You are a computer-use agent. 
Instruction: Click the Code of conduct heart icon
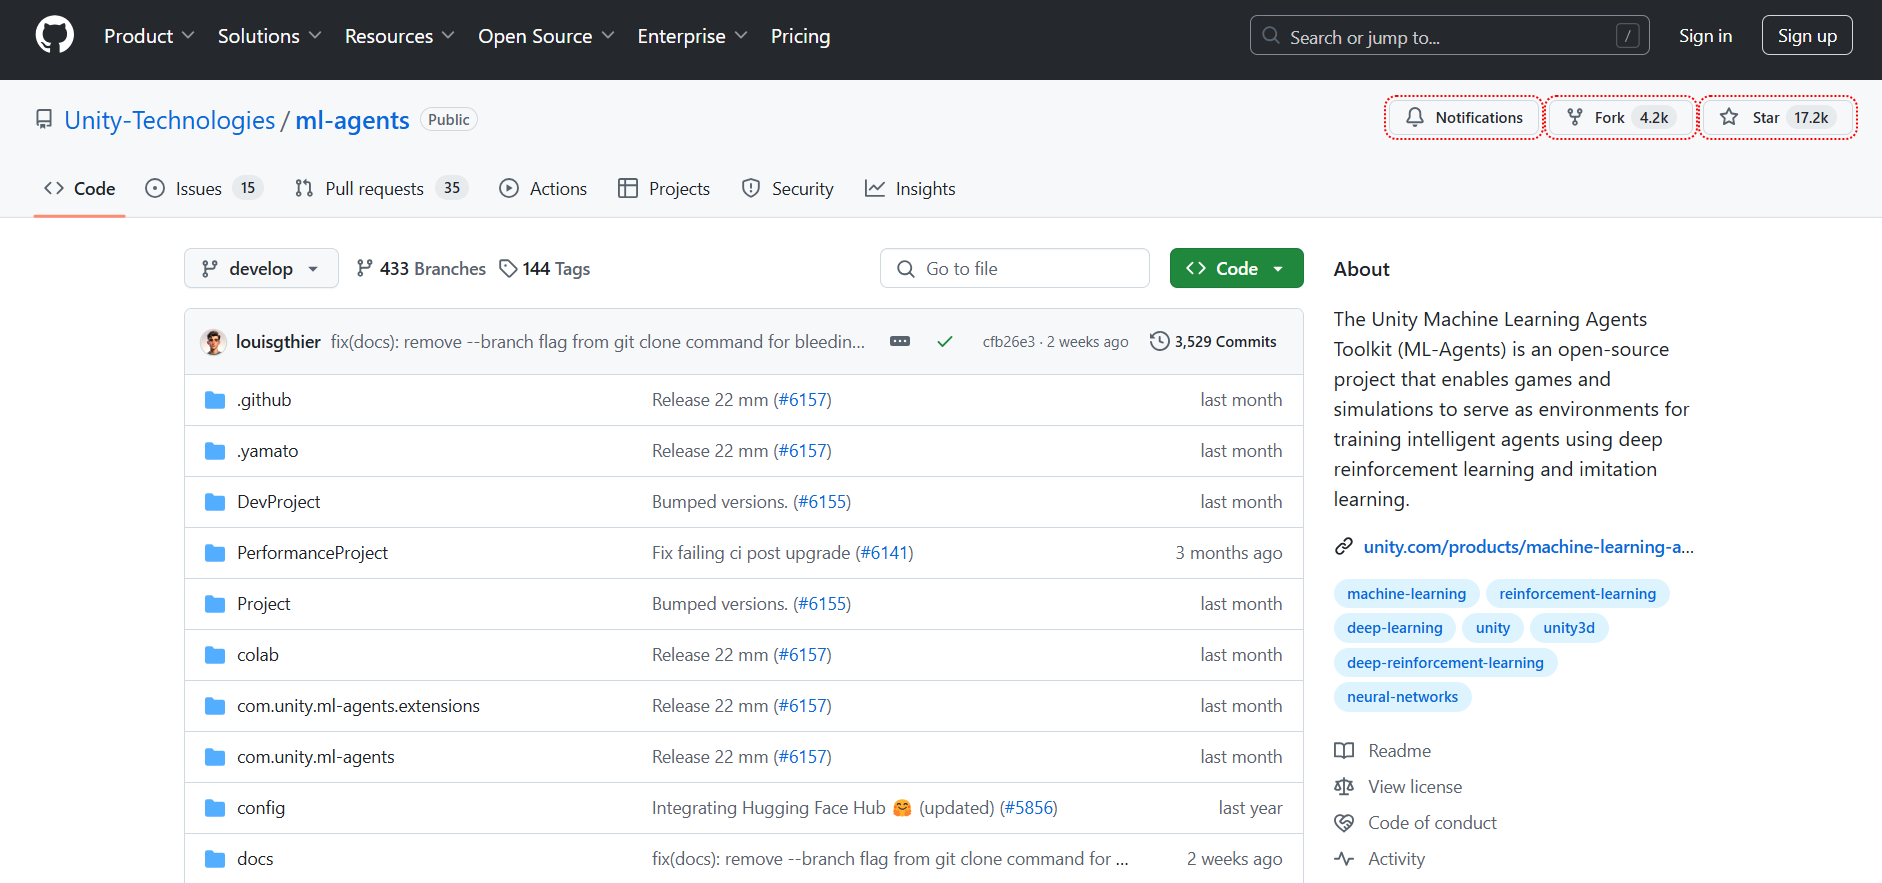[1344, 823]
